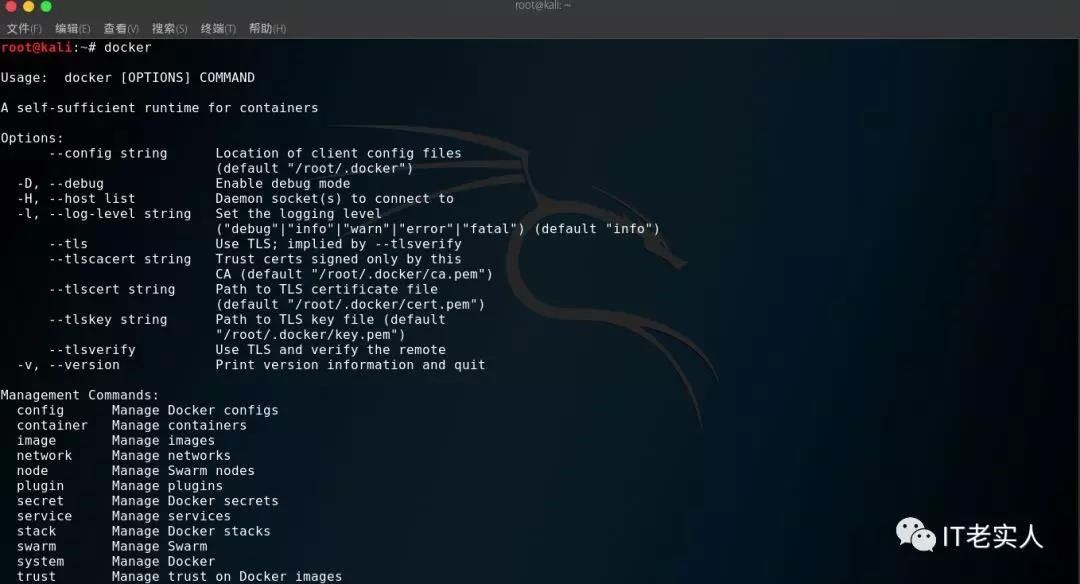The height and width of the screenshot is (584, 1080).
Task: Click the 'node' management command
Action: [32, 471]
